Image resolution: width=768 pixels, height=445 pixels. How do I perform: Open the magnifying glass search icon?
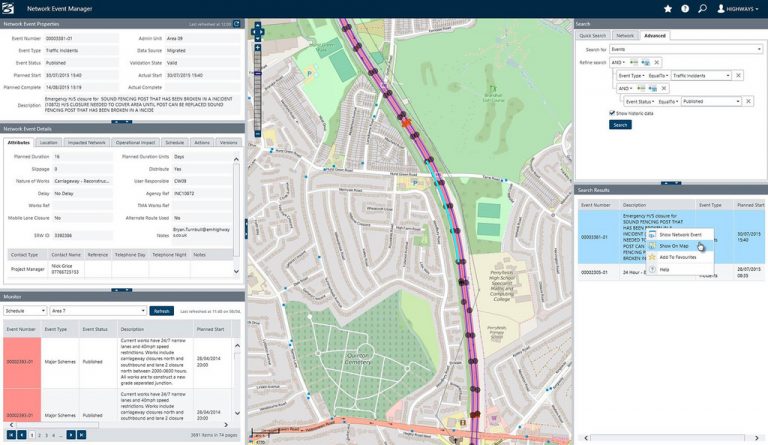pos(703,8)
